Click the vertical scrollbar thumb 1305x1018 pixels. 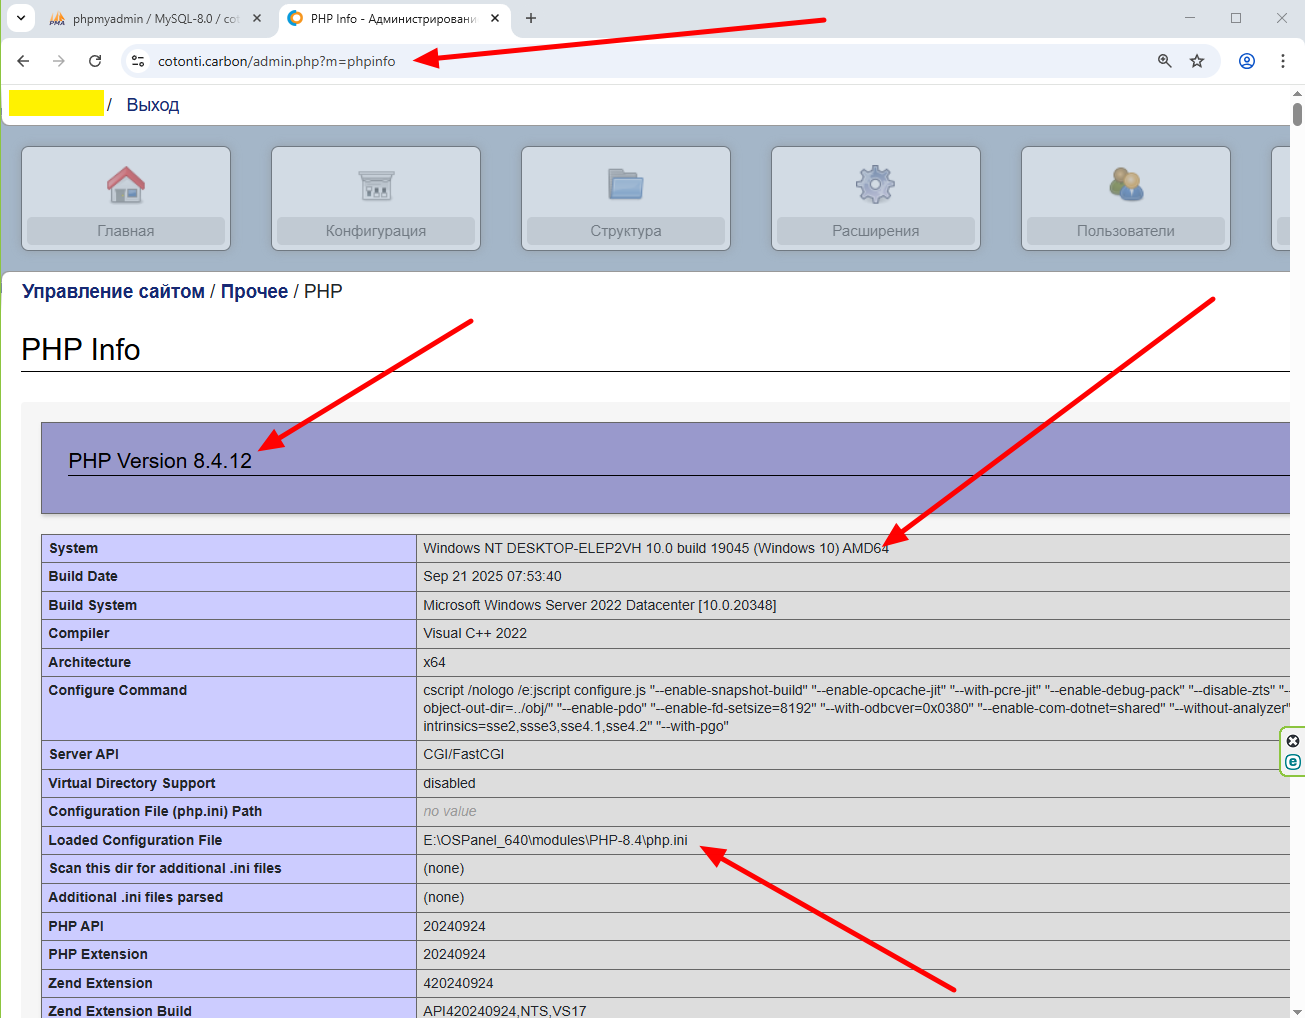pyautogui.click(x=1297, y=114)
